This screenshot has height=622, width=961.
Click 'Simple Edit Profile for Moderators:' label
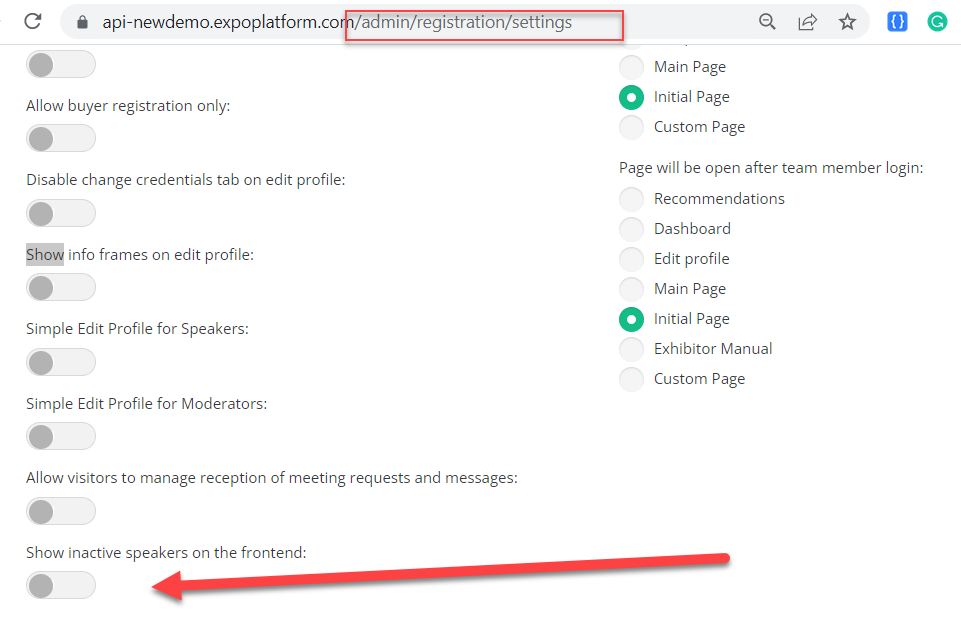tap(146, 404)
